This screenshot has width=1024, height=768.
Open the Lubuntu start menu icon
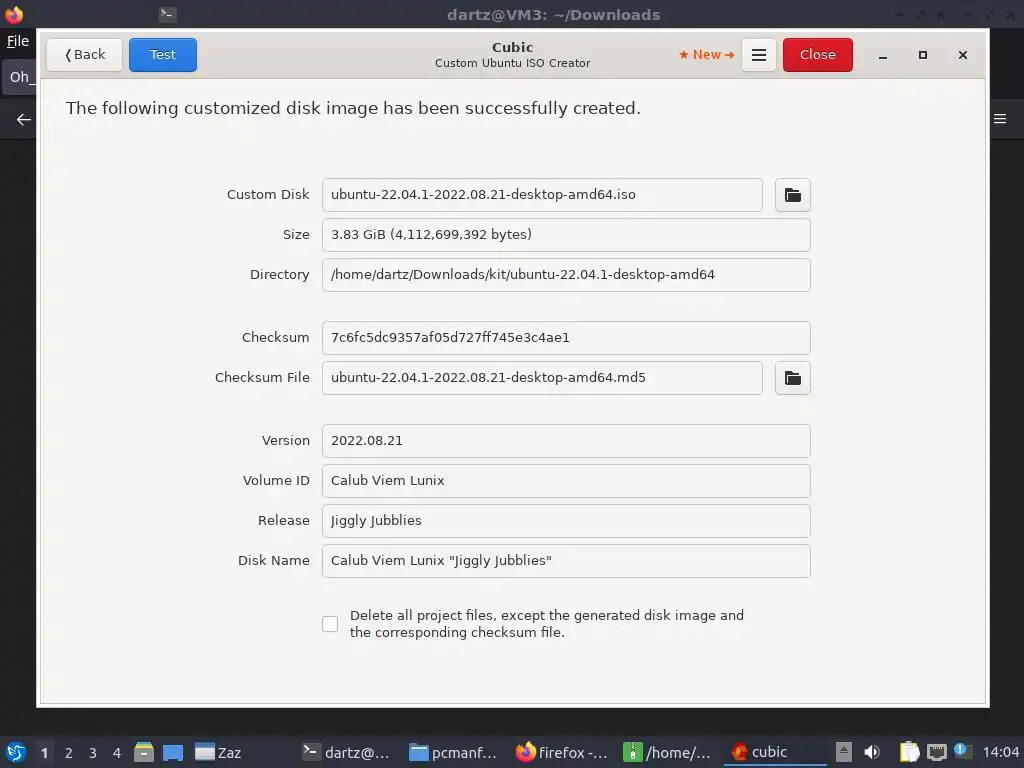[x=16, y=752]
